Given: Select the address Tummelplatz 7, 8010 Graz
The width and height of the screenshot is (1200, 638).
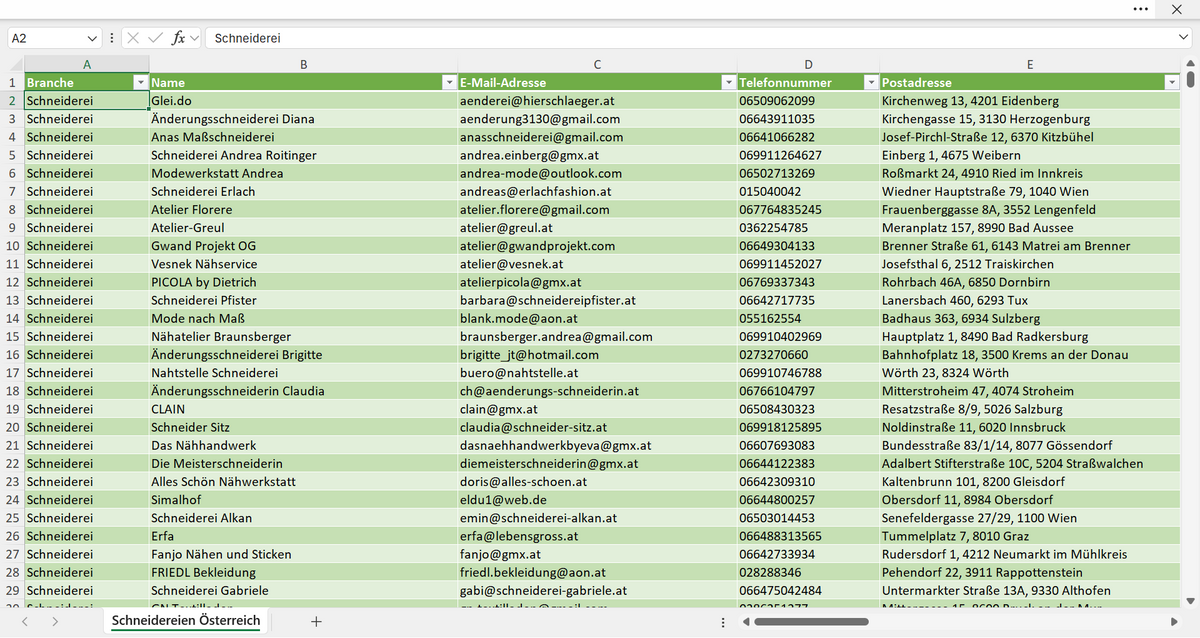Looking at the screenshot, I should 1030,536.
